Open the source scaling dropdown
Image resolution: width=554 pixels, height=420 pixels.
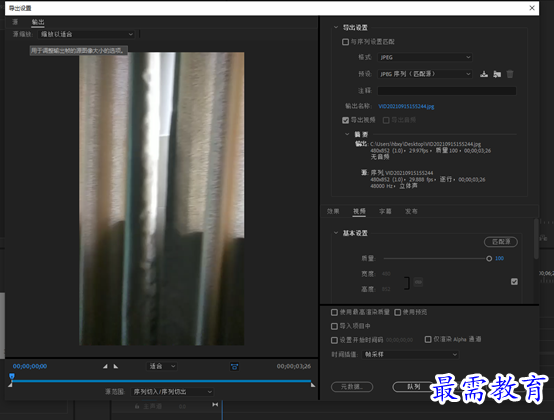86,34
